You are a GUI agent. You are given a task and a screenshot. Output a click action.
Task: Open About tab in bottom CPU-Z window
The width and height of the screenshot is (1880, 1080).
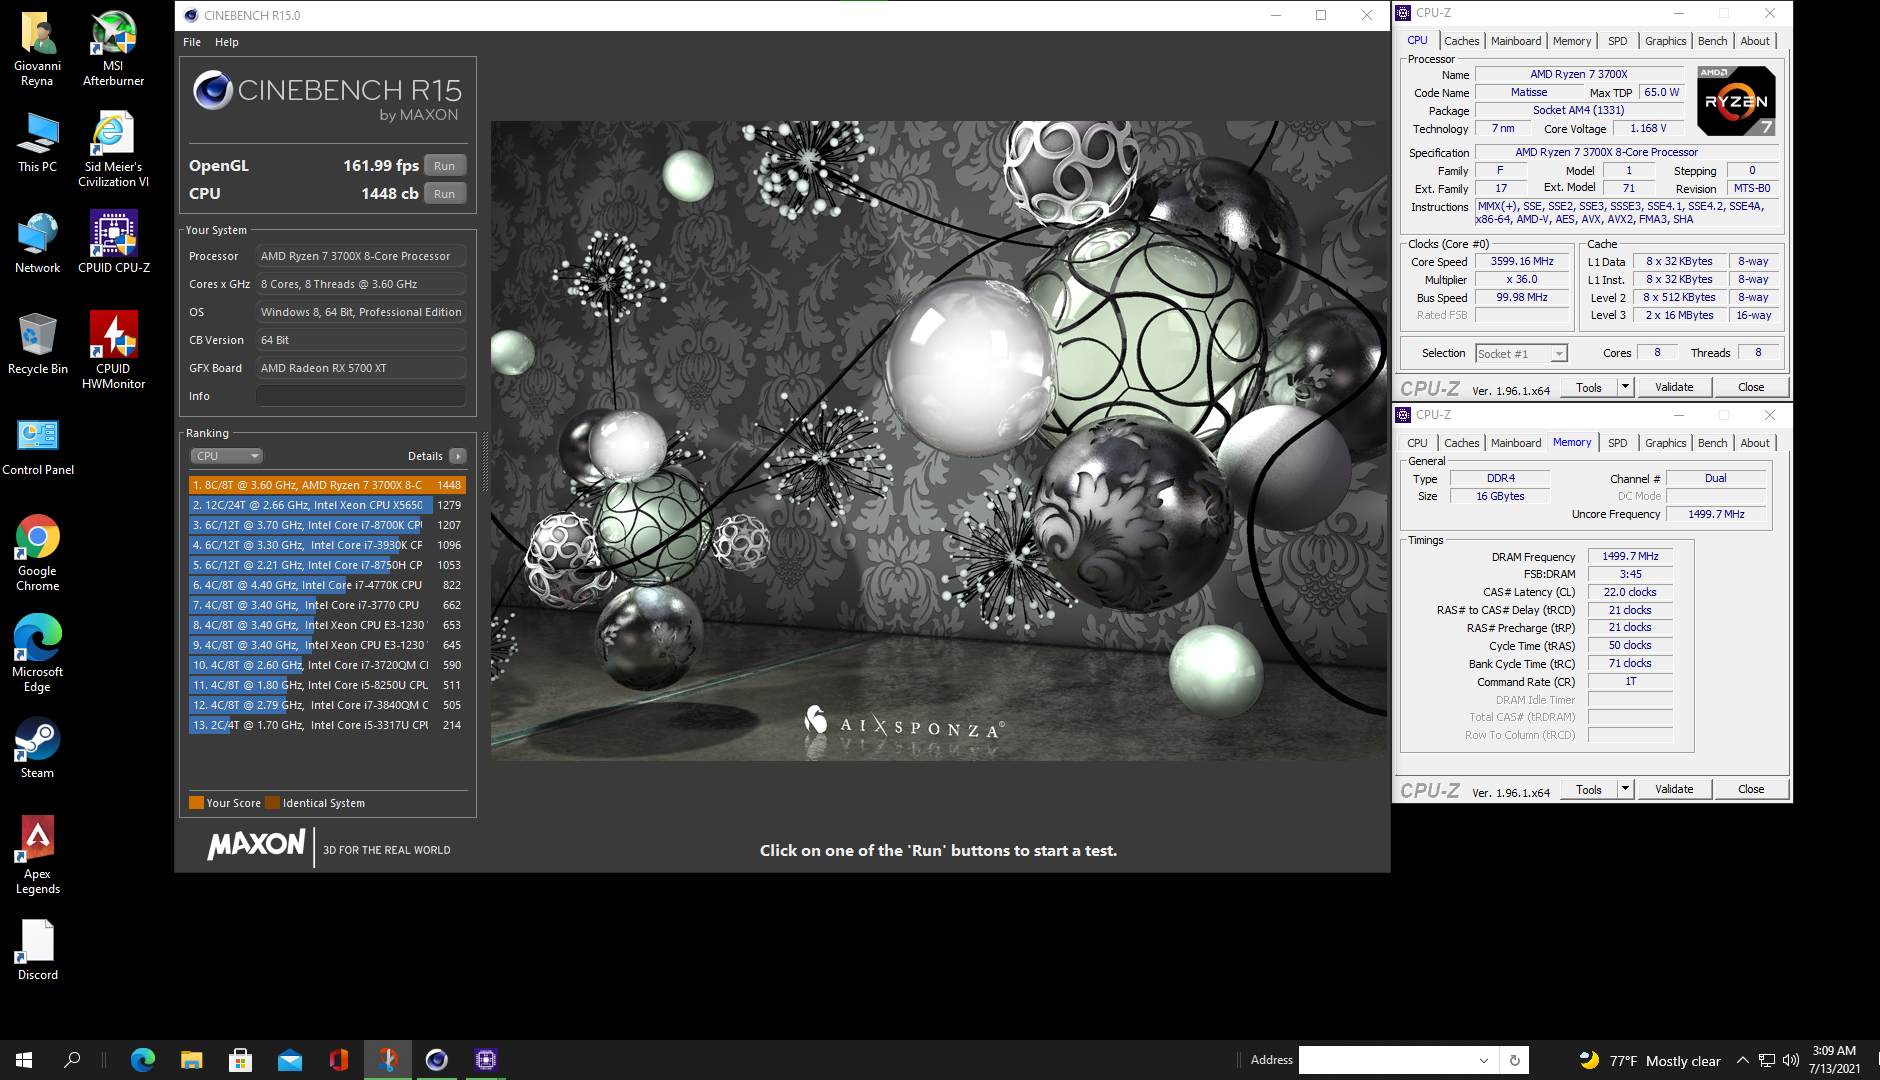1755,443
